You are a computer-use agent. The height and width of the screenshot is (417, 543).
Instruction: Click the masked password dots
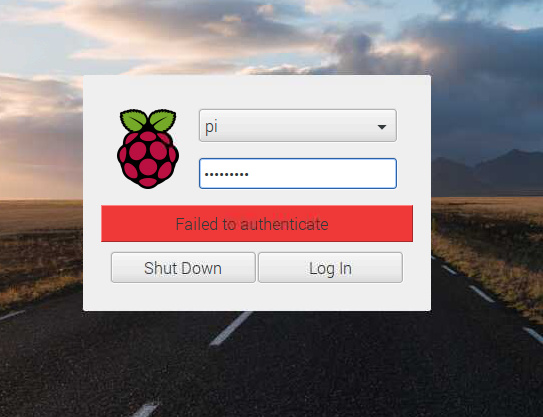[226, 174]
